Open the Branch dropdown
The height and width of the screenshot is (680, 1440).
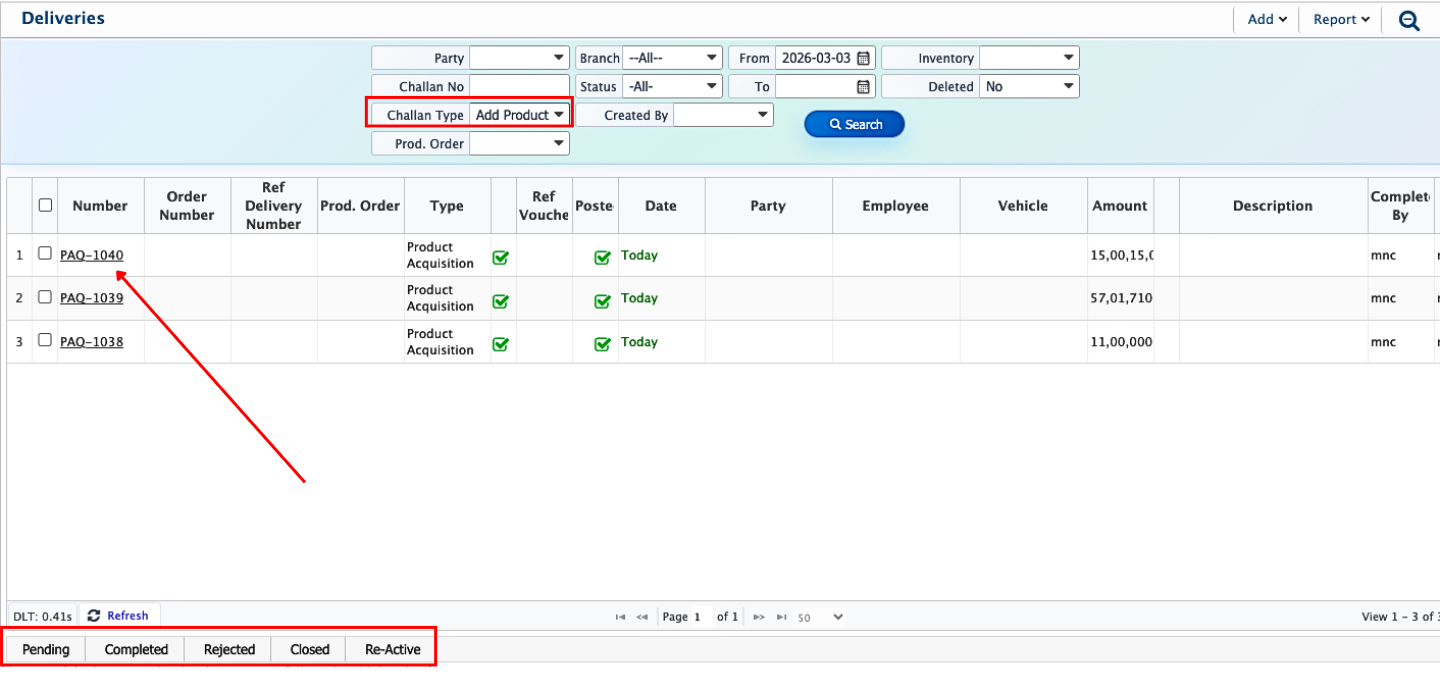tap(671, 58)
